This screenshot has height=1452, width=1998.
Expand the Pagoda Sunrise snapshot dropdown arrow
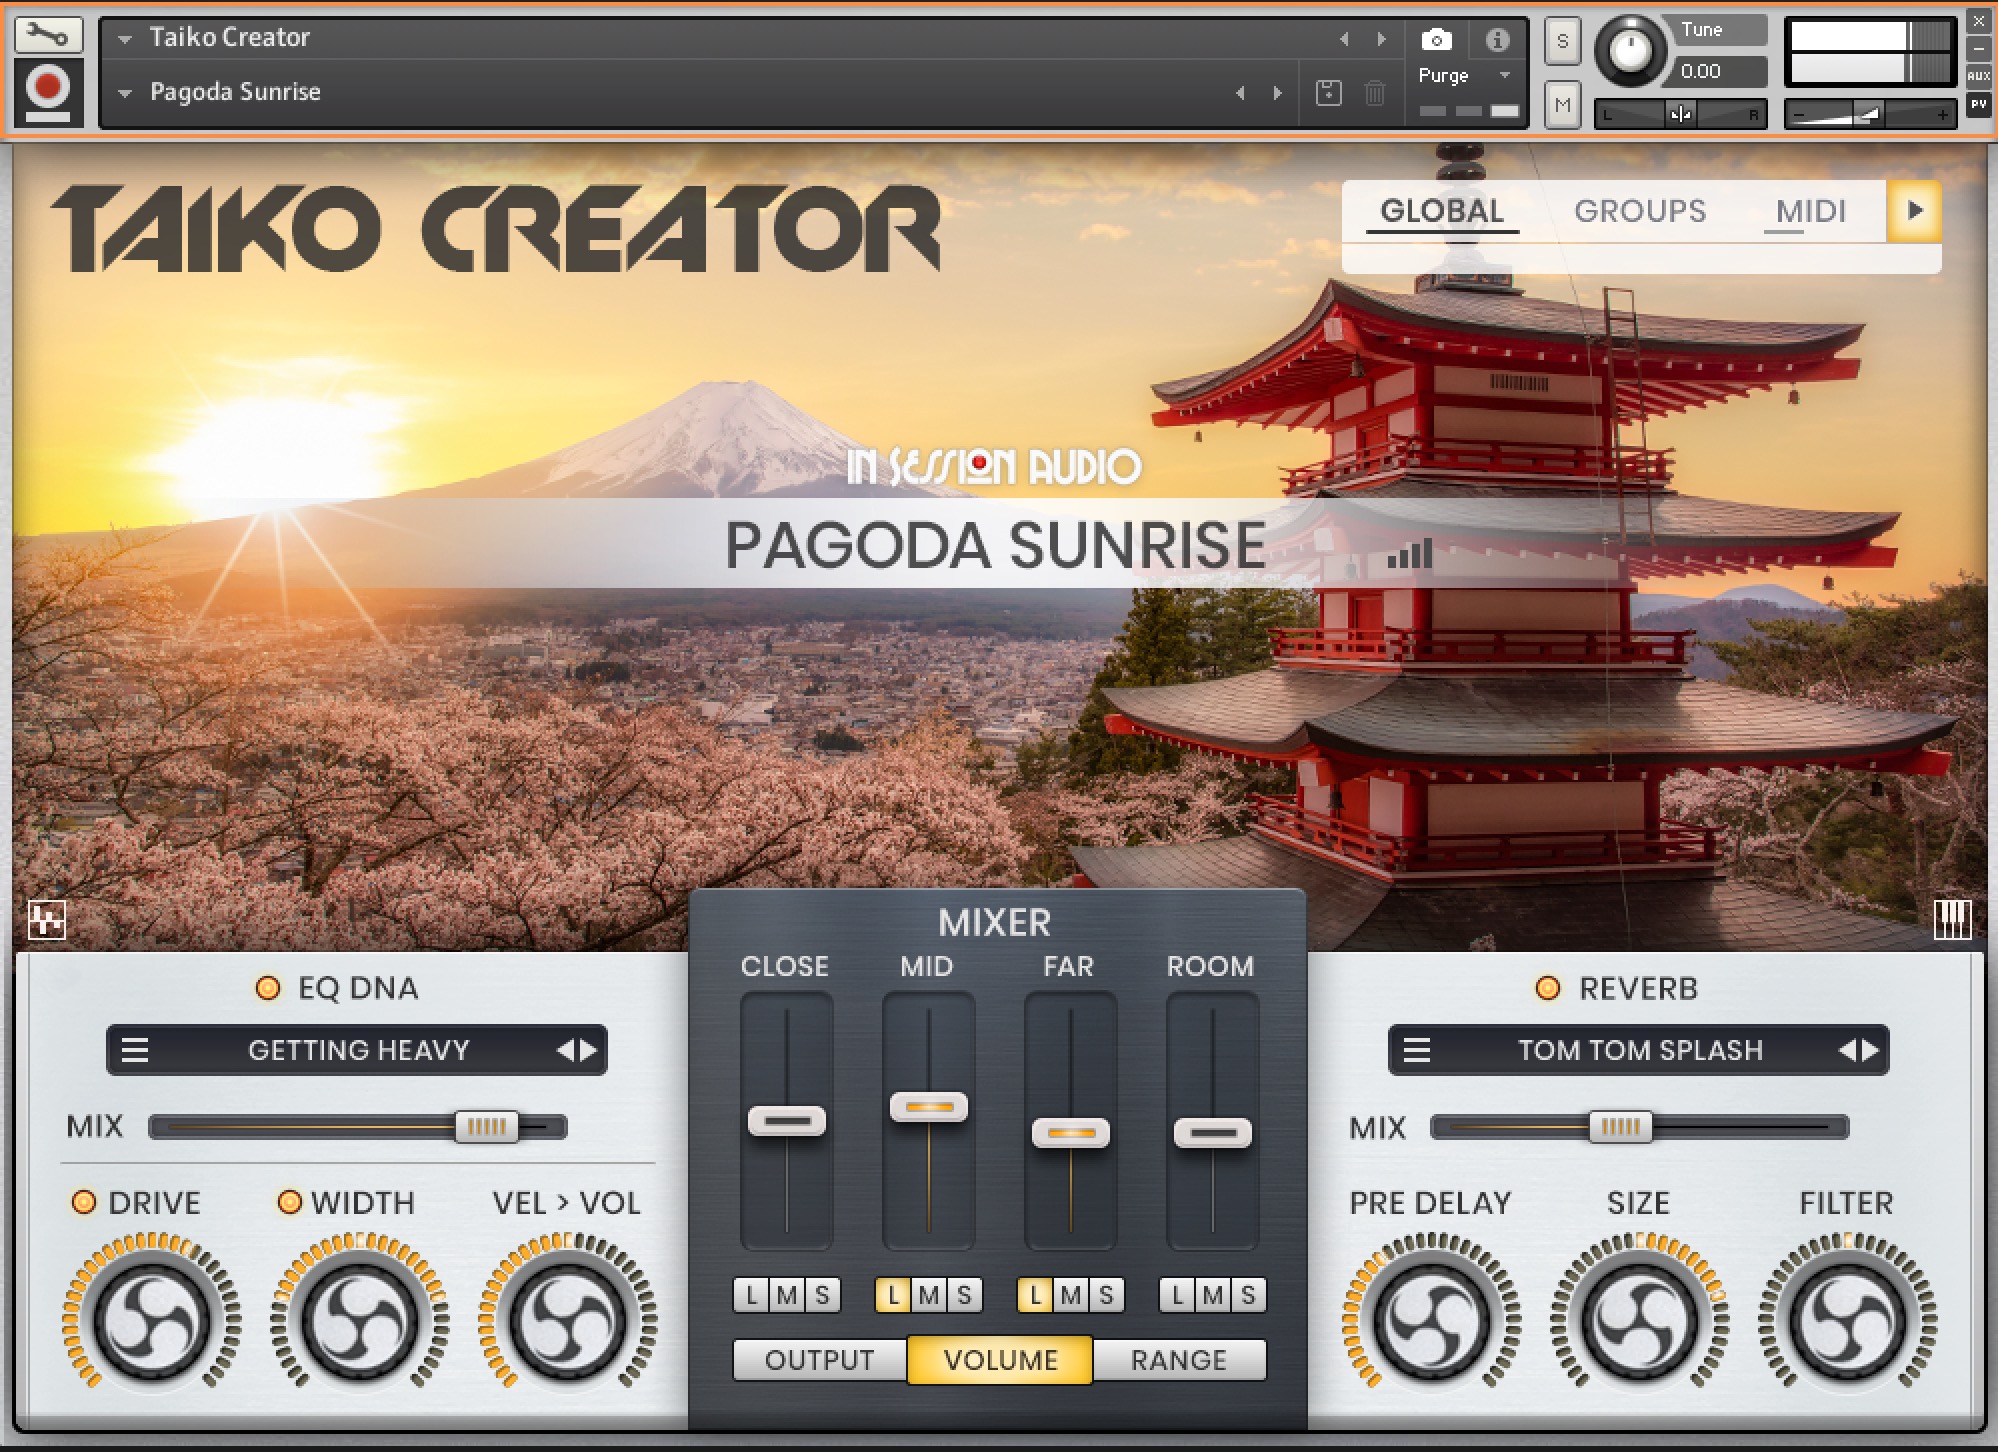pos(125,93)
